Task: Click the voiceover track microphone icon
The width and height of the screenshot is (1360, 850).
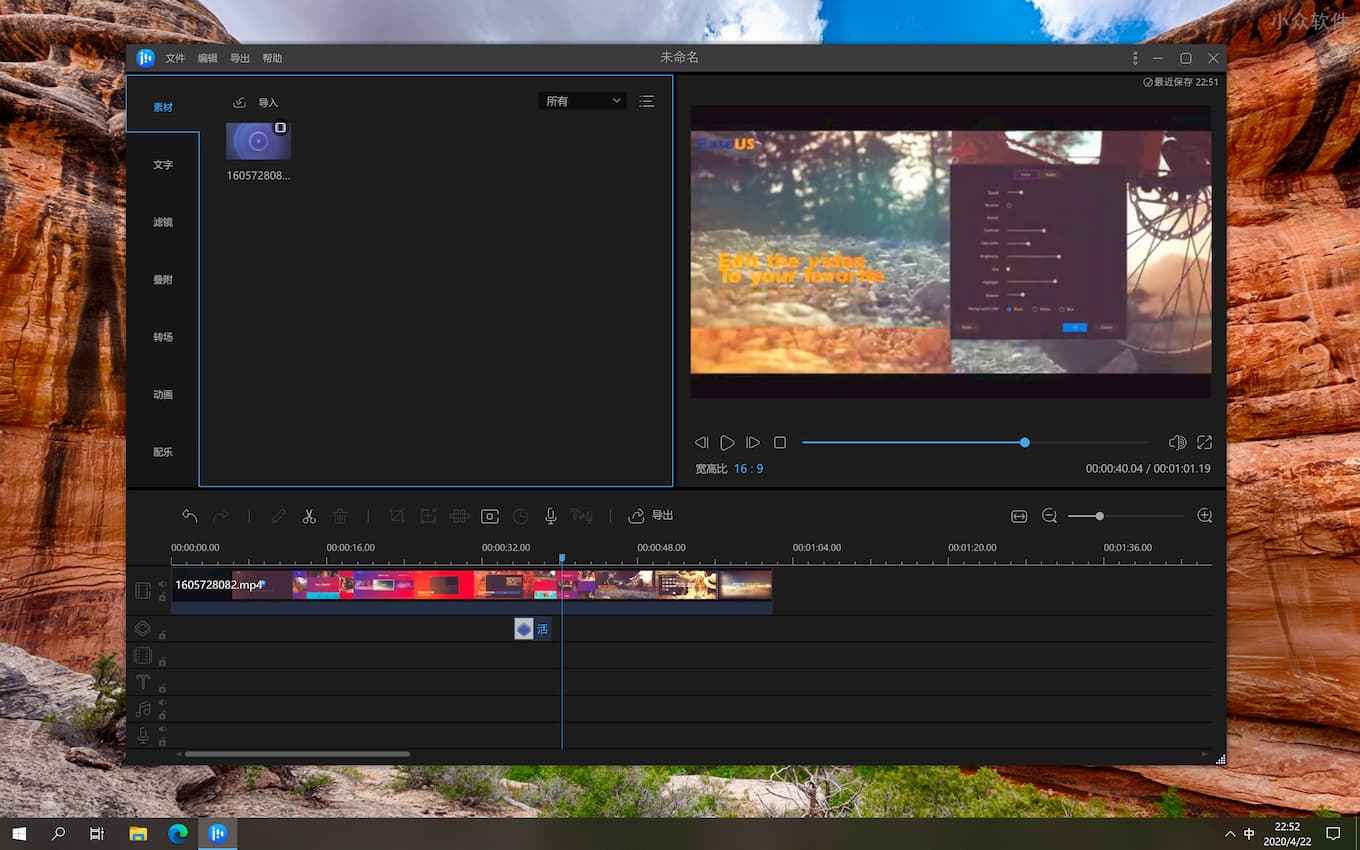Action: pos(143,736)
